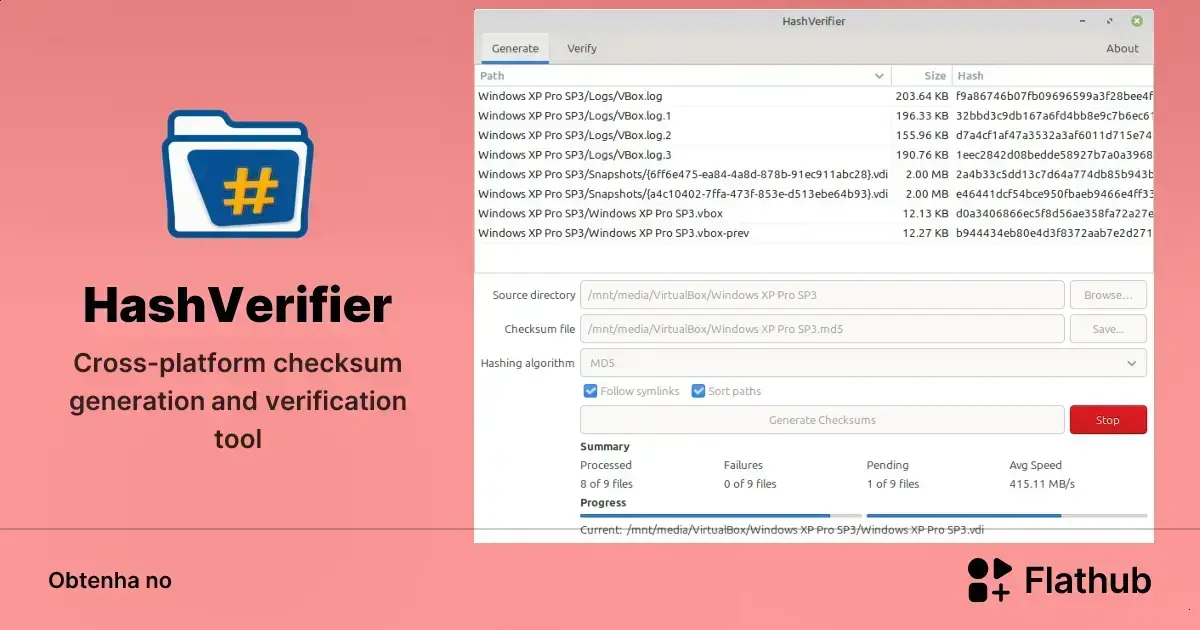Click the 196.33 KB size cell
This screenshot has width=1200, height=630.
click(x=922, y=116)
